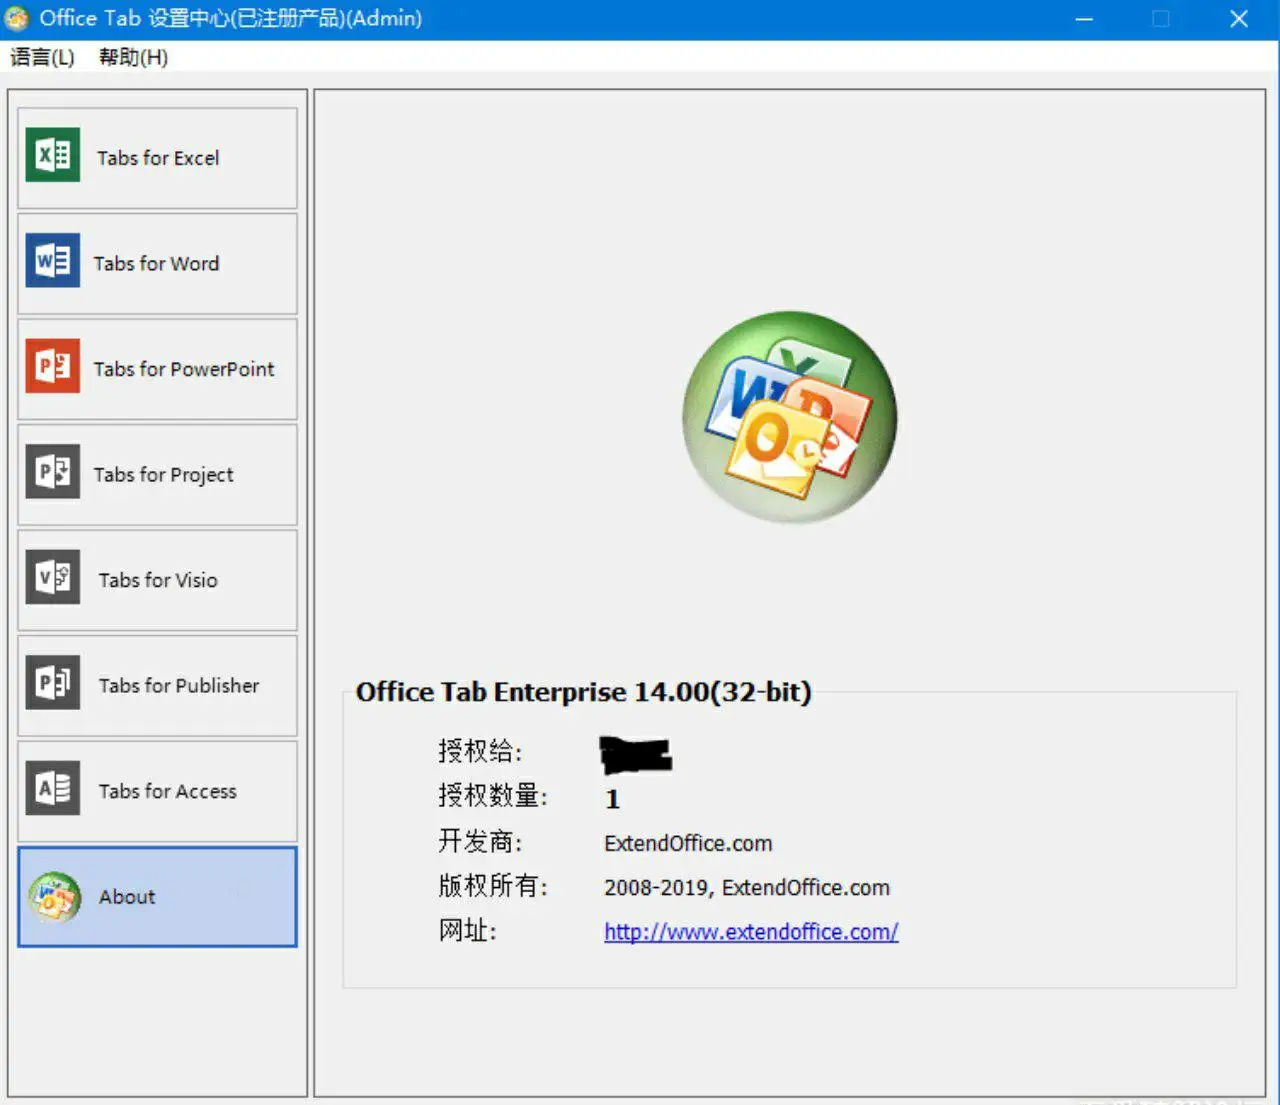Close the Office Tab settings window

tap(1239, 19)
